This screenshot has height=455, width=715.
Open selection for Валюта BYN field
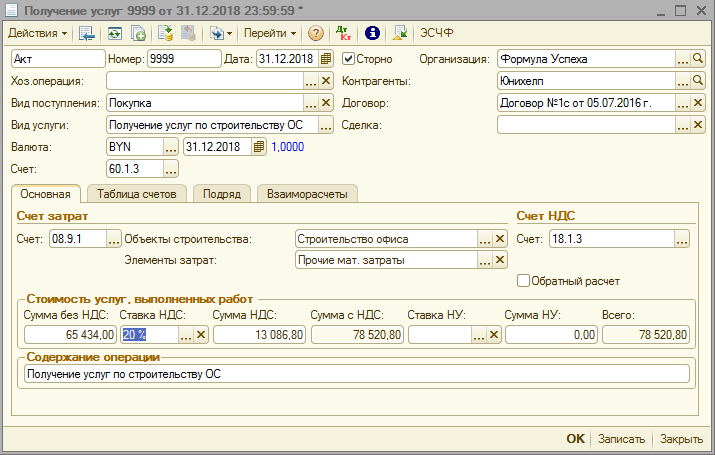pyautogui.click(x=169, y=147)
